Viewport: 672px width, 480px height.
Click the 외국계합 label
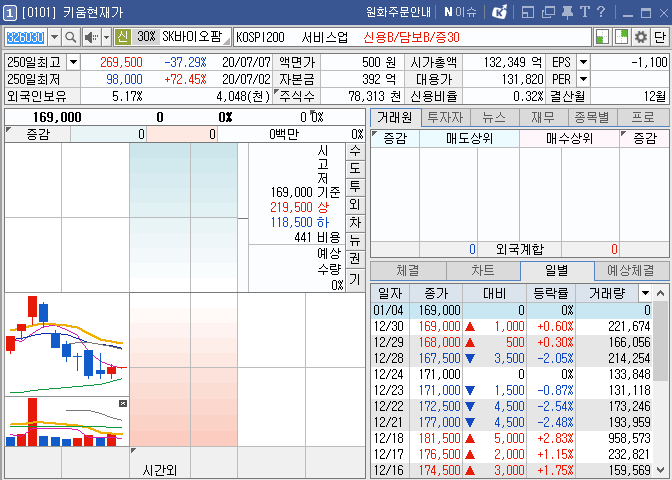tap(519, 249)
